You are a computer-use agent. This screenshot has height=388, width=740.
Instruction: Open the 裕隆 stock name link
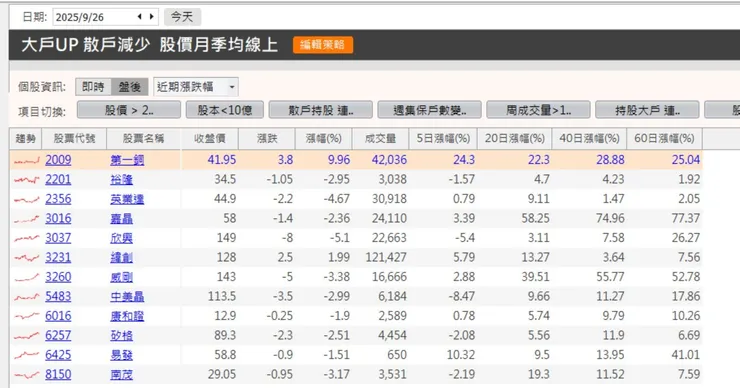(x=121, y=180)
